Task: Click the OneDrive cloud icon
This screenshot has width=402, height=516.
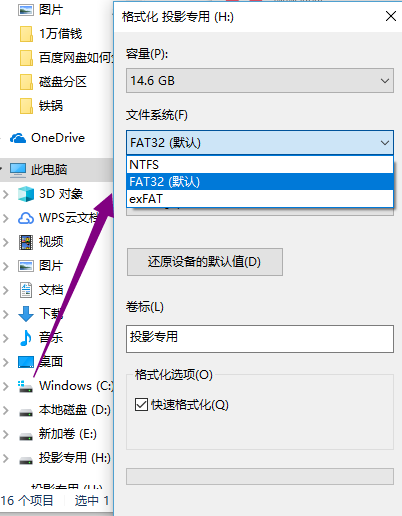Action: click(18, 138)
